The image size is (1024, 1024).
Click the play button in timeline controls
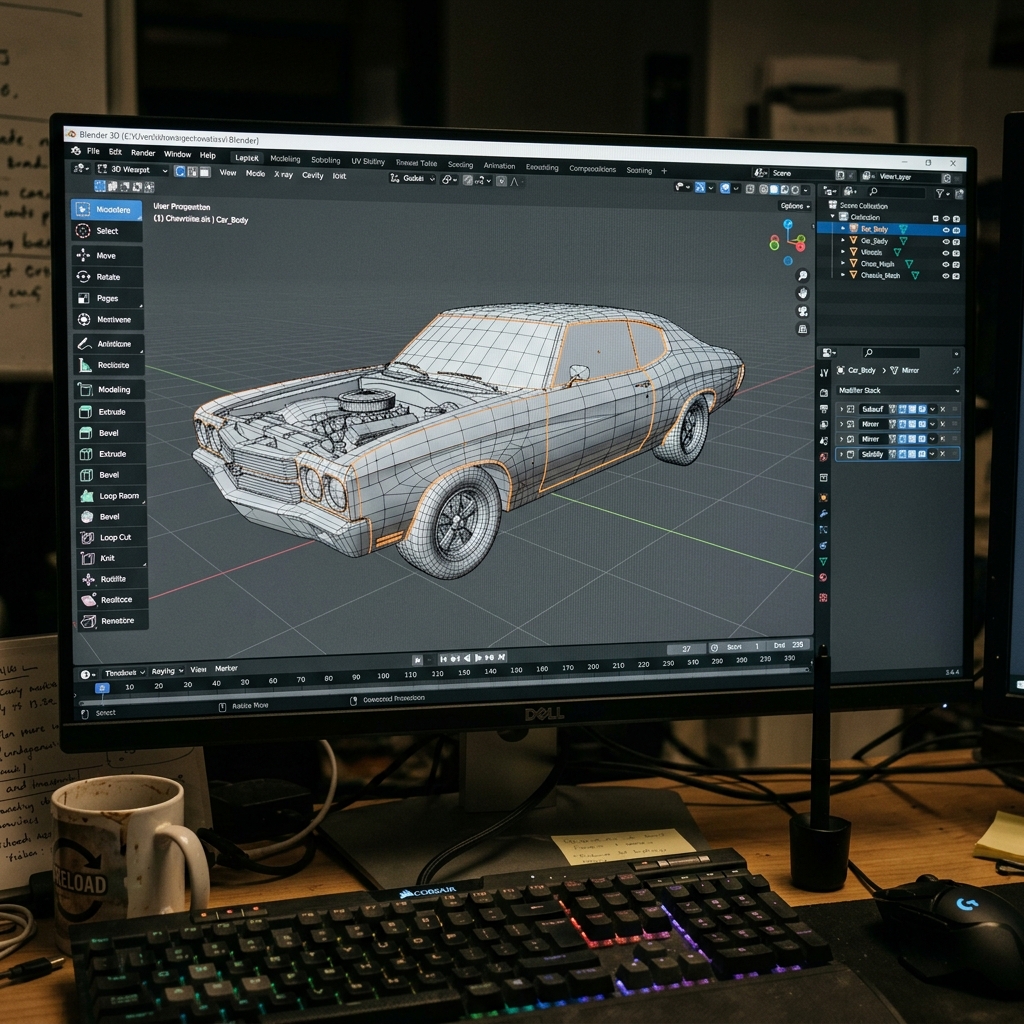tap(478, 658)
